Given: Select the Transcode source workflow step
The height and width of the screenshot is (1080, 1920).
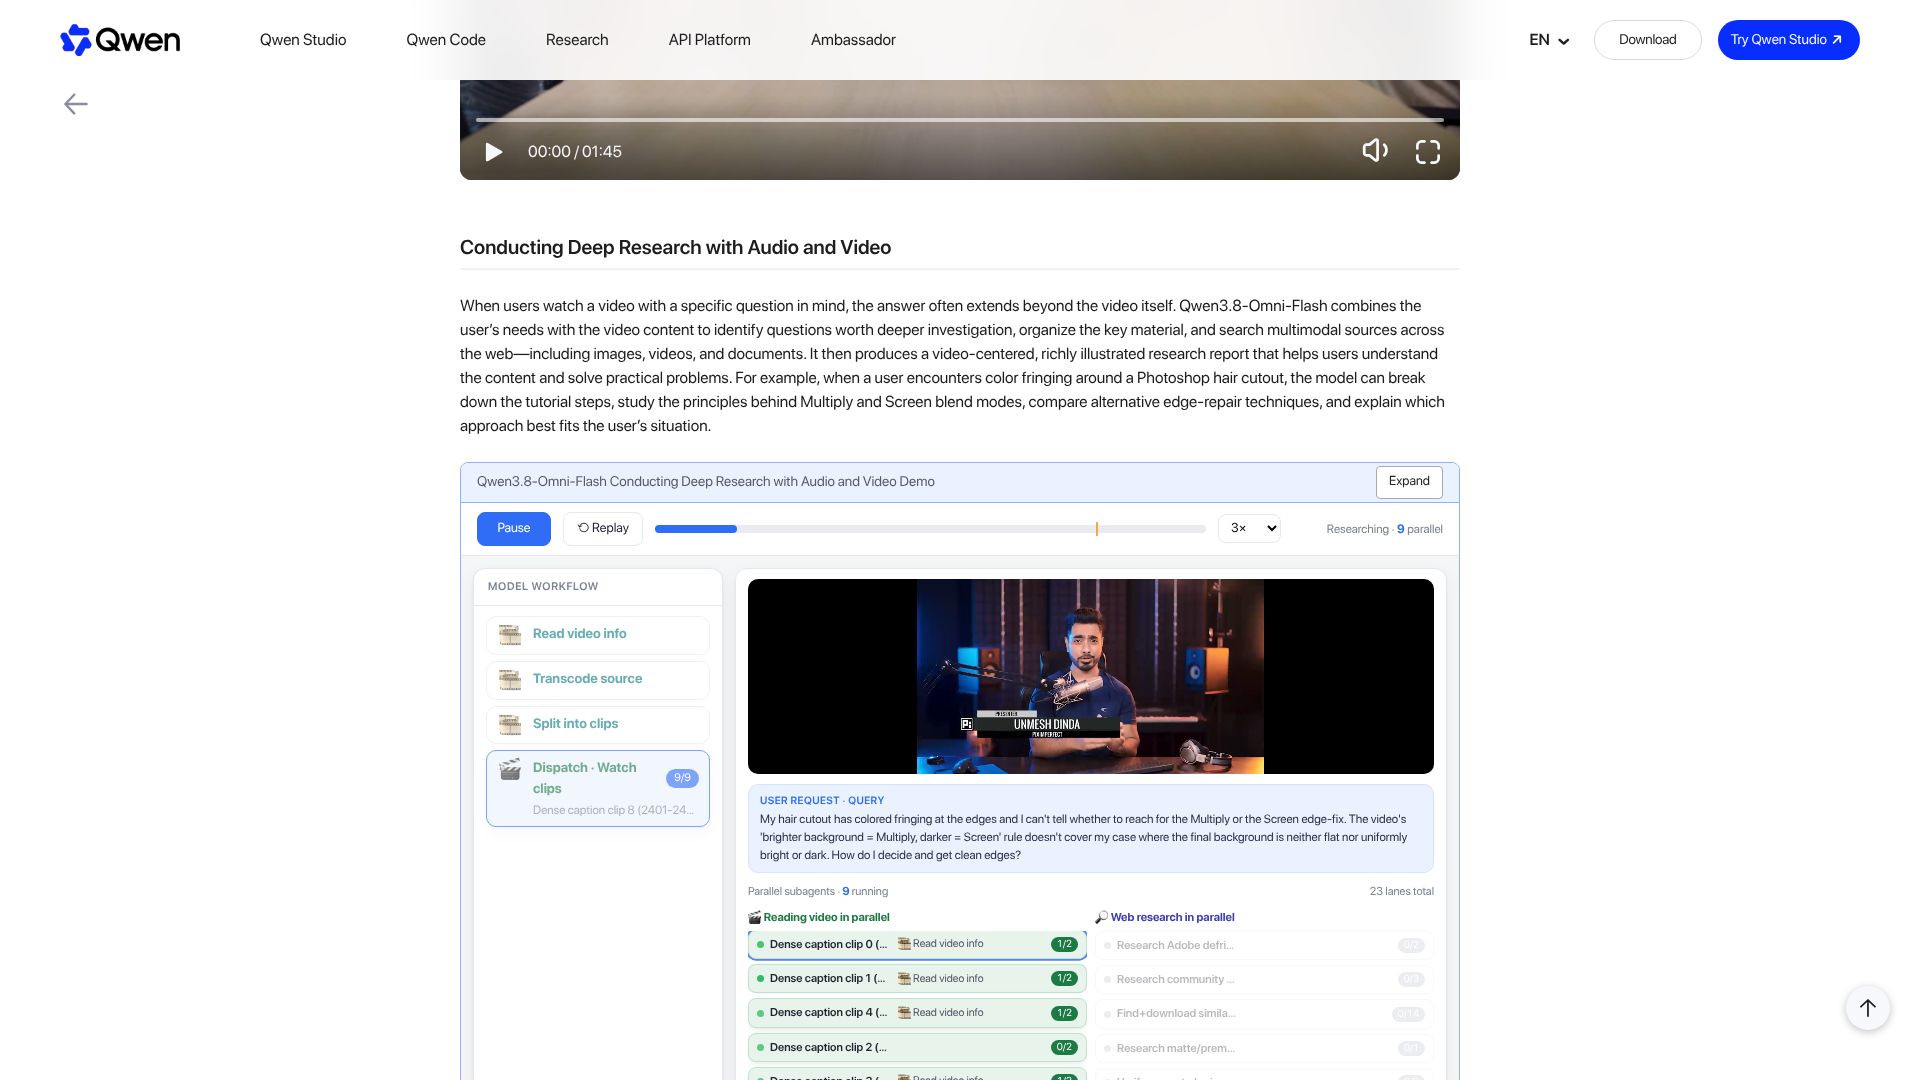Looking at the screenshot, I should coord(598,680).
